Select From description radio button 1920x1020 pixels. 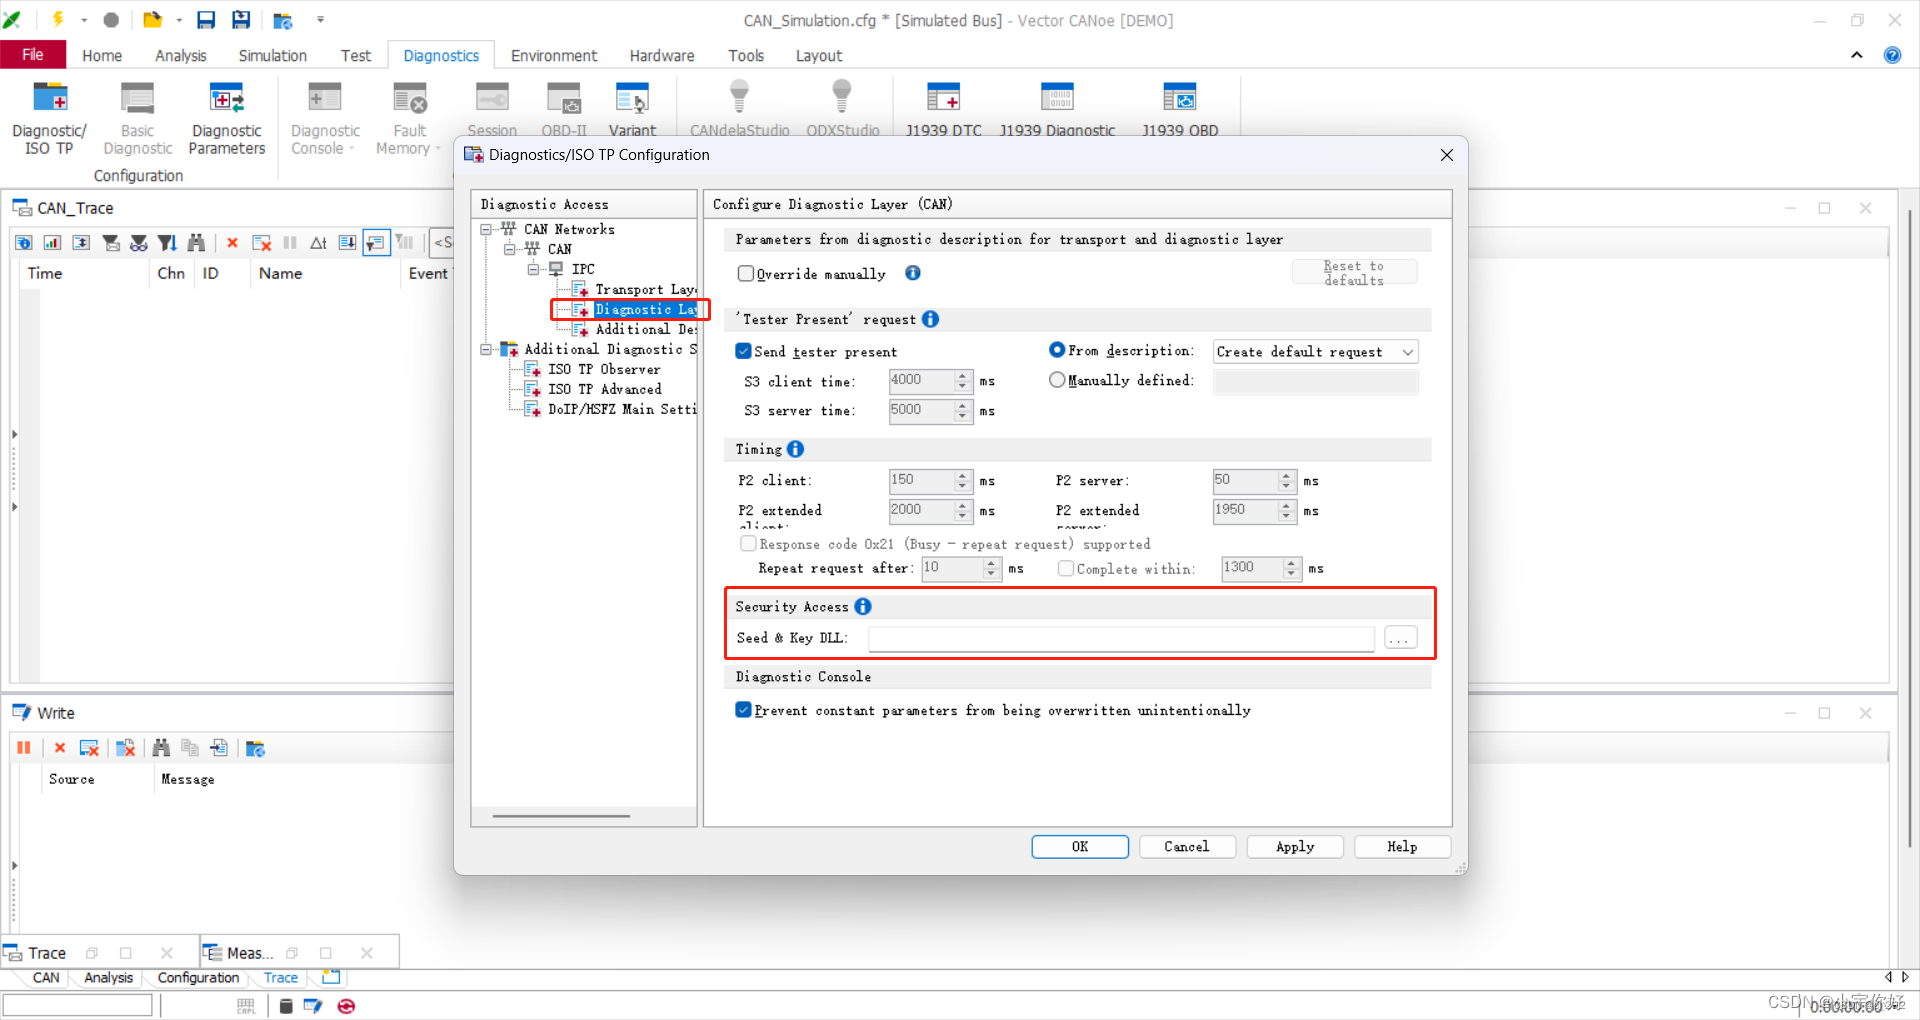(1056, 350)
